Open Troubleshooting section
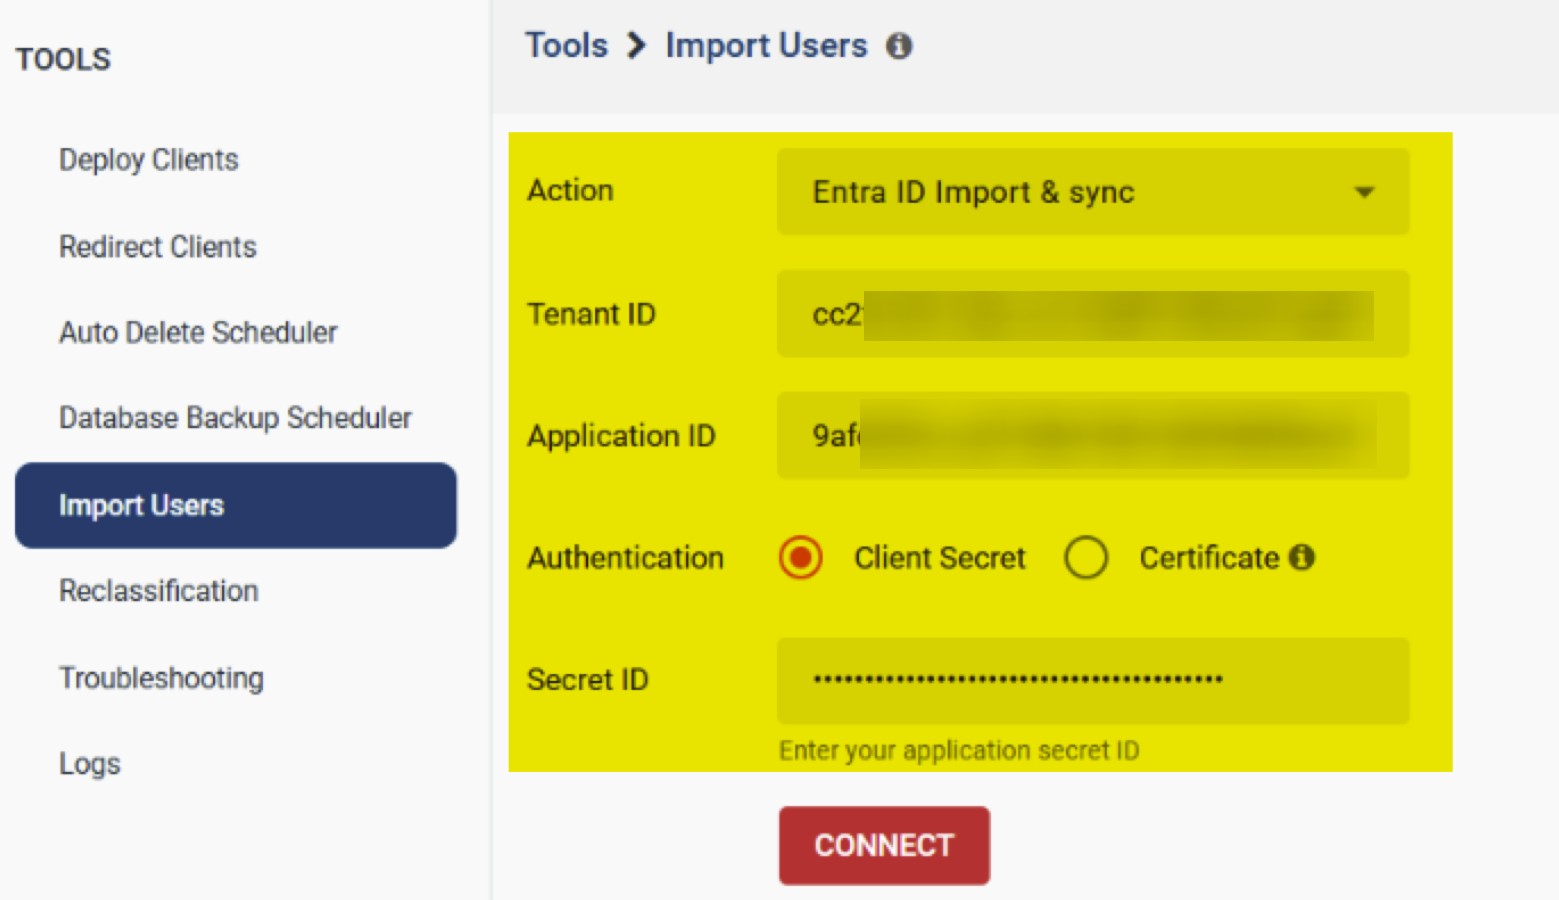1559x900 pixels. [x=161, y=678]
